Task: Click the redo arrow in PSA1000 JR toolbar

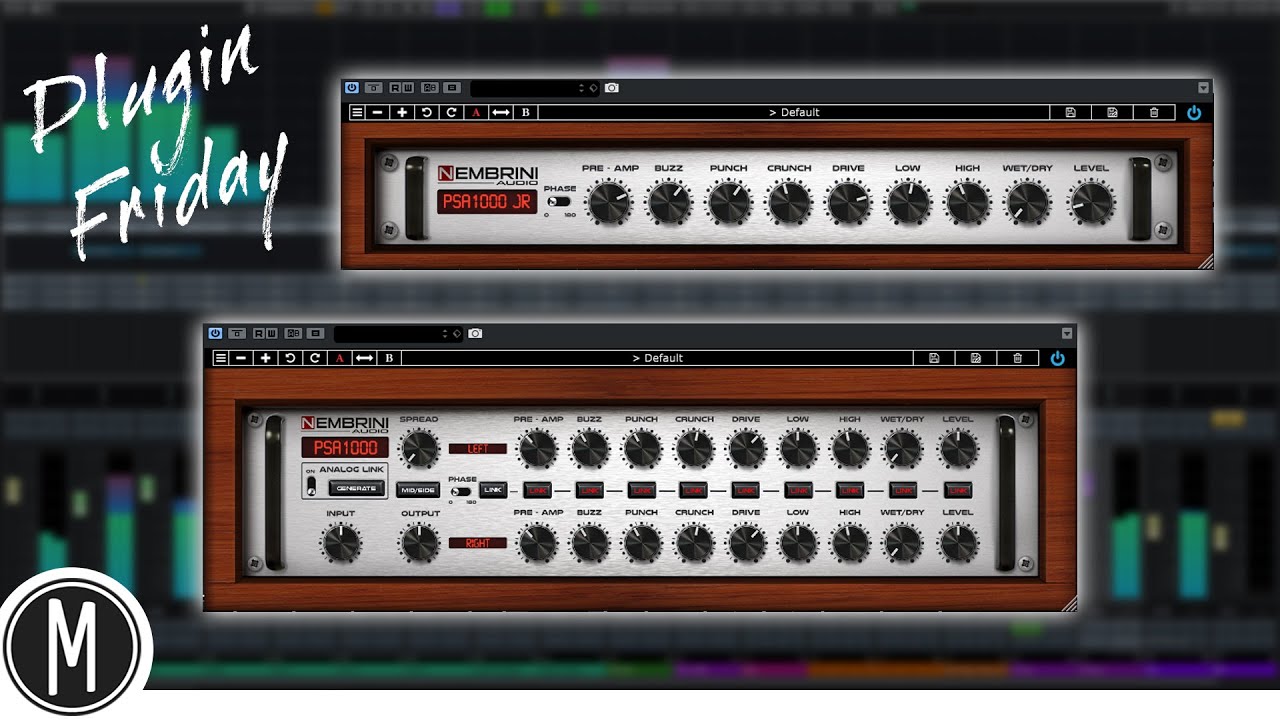Action: (451, 112)
